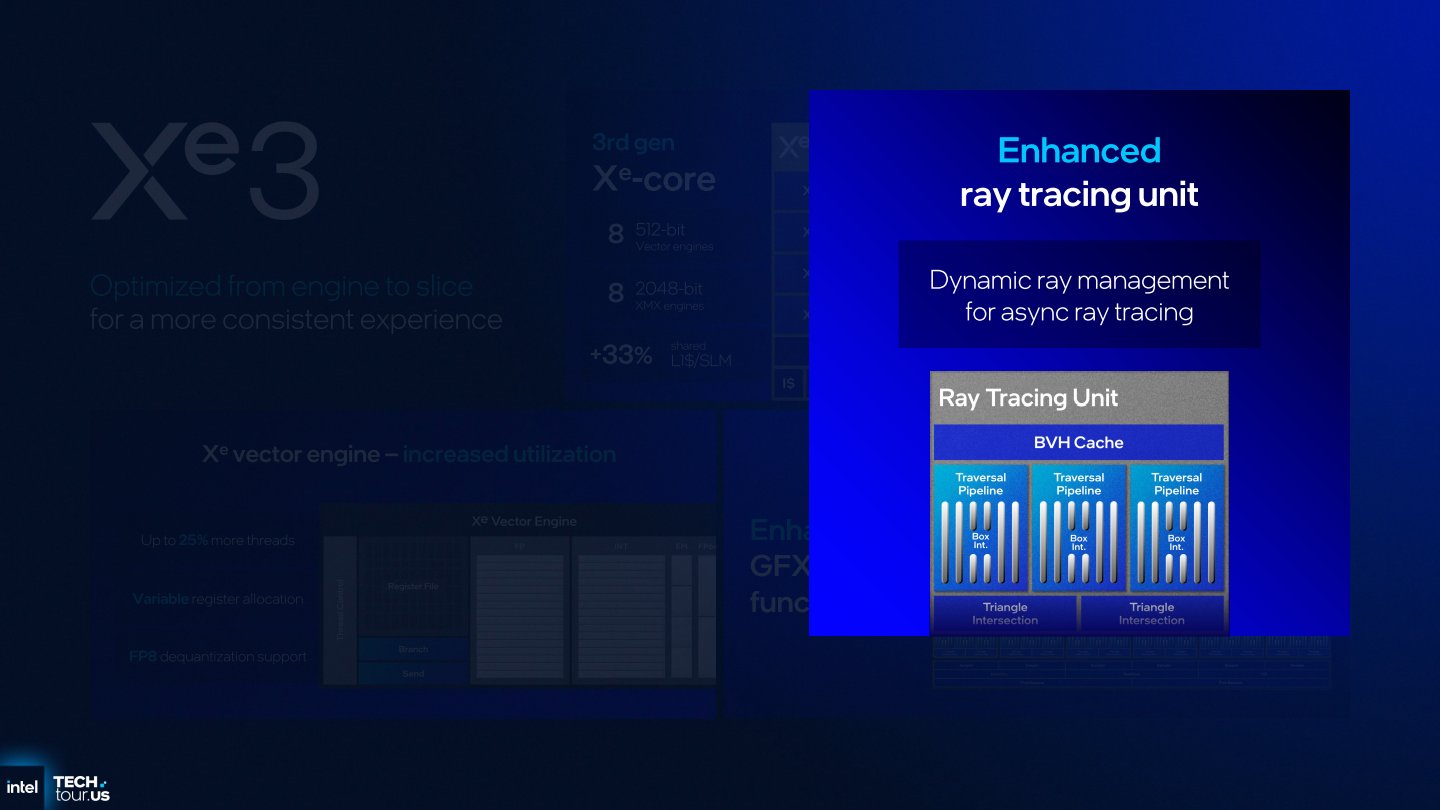Click the left Triangle Intersection block

1004,613
